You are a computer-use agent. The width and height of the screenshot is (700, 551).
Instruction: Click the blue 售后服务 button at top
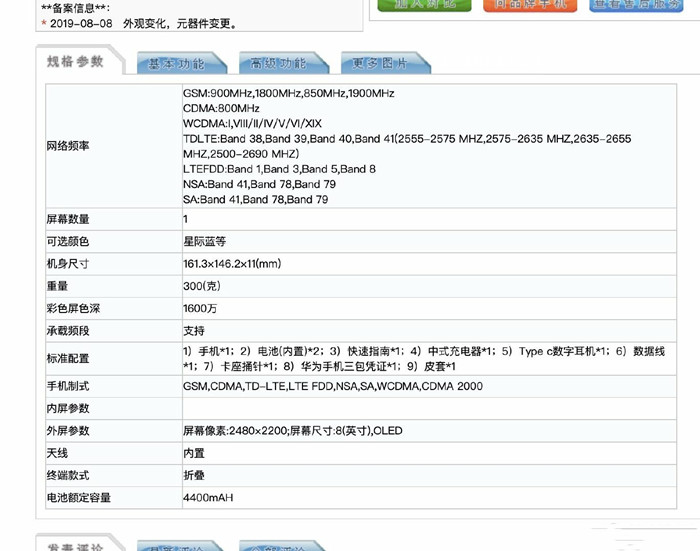click(x=636, y=5)
